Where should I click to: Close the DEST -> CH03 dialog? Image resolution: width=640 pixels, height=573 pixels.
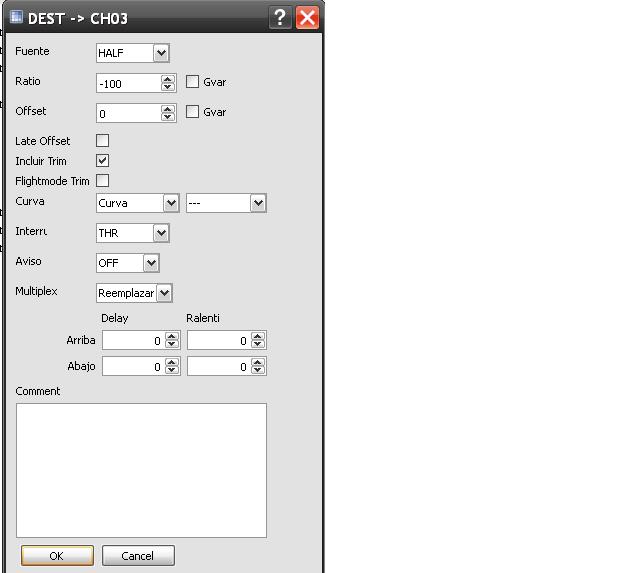[307, 18]
